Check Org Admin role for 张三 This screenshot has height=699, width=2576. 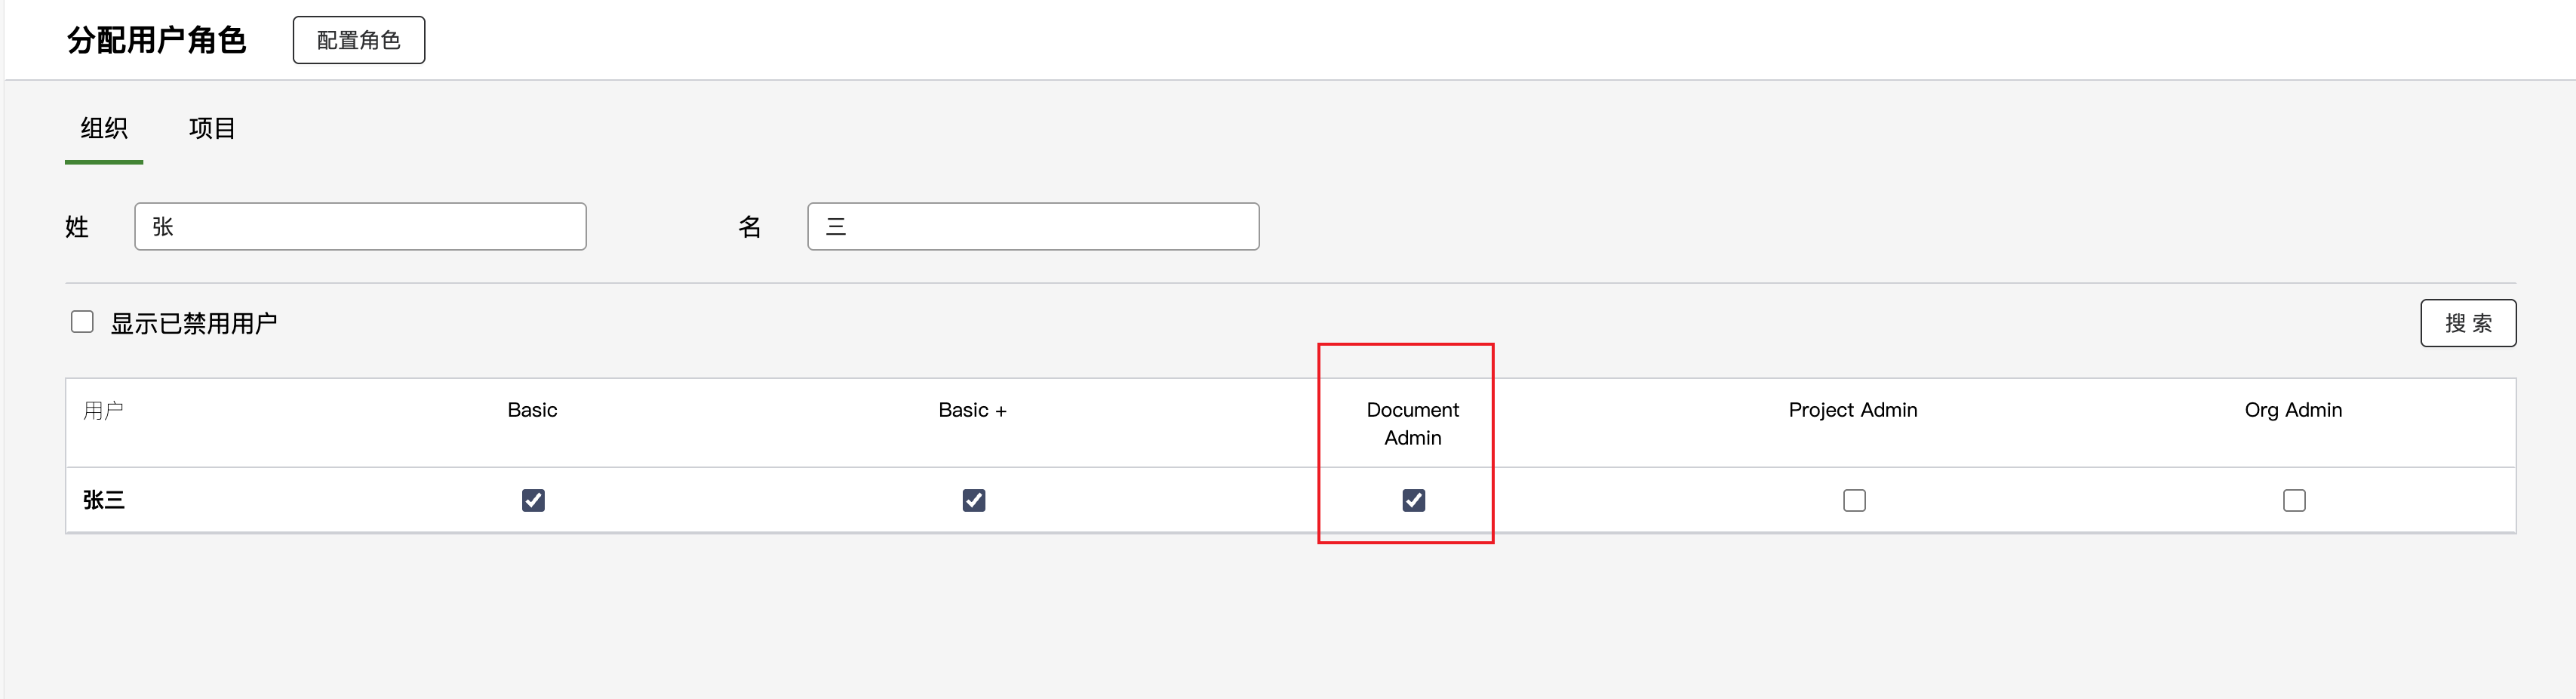tap(2294, 500)
